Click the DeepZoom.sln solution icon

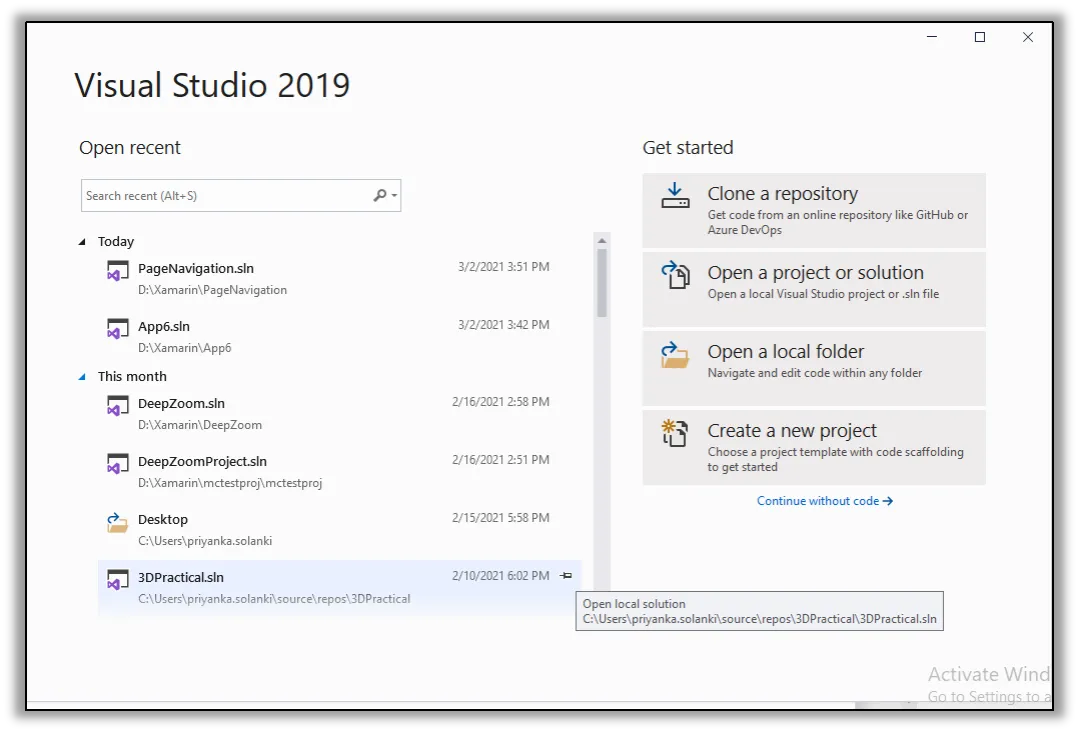[x=118, y=405]
